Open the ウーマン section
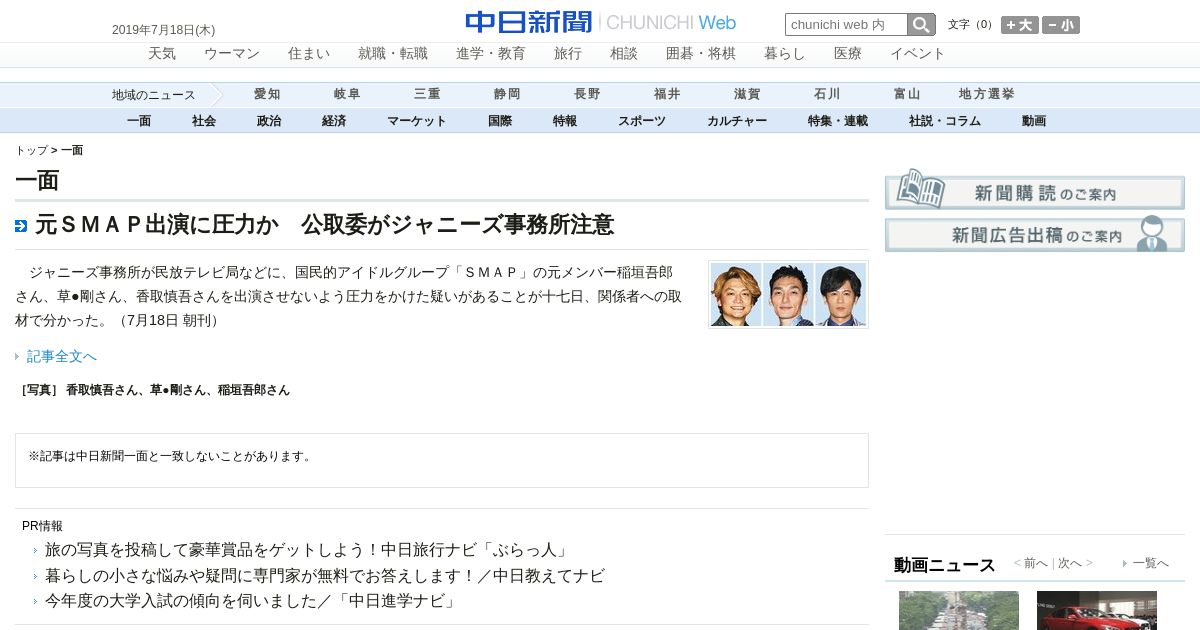This screenshot has width=1200, height=630. tap(232, 54)
